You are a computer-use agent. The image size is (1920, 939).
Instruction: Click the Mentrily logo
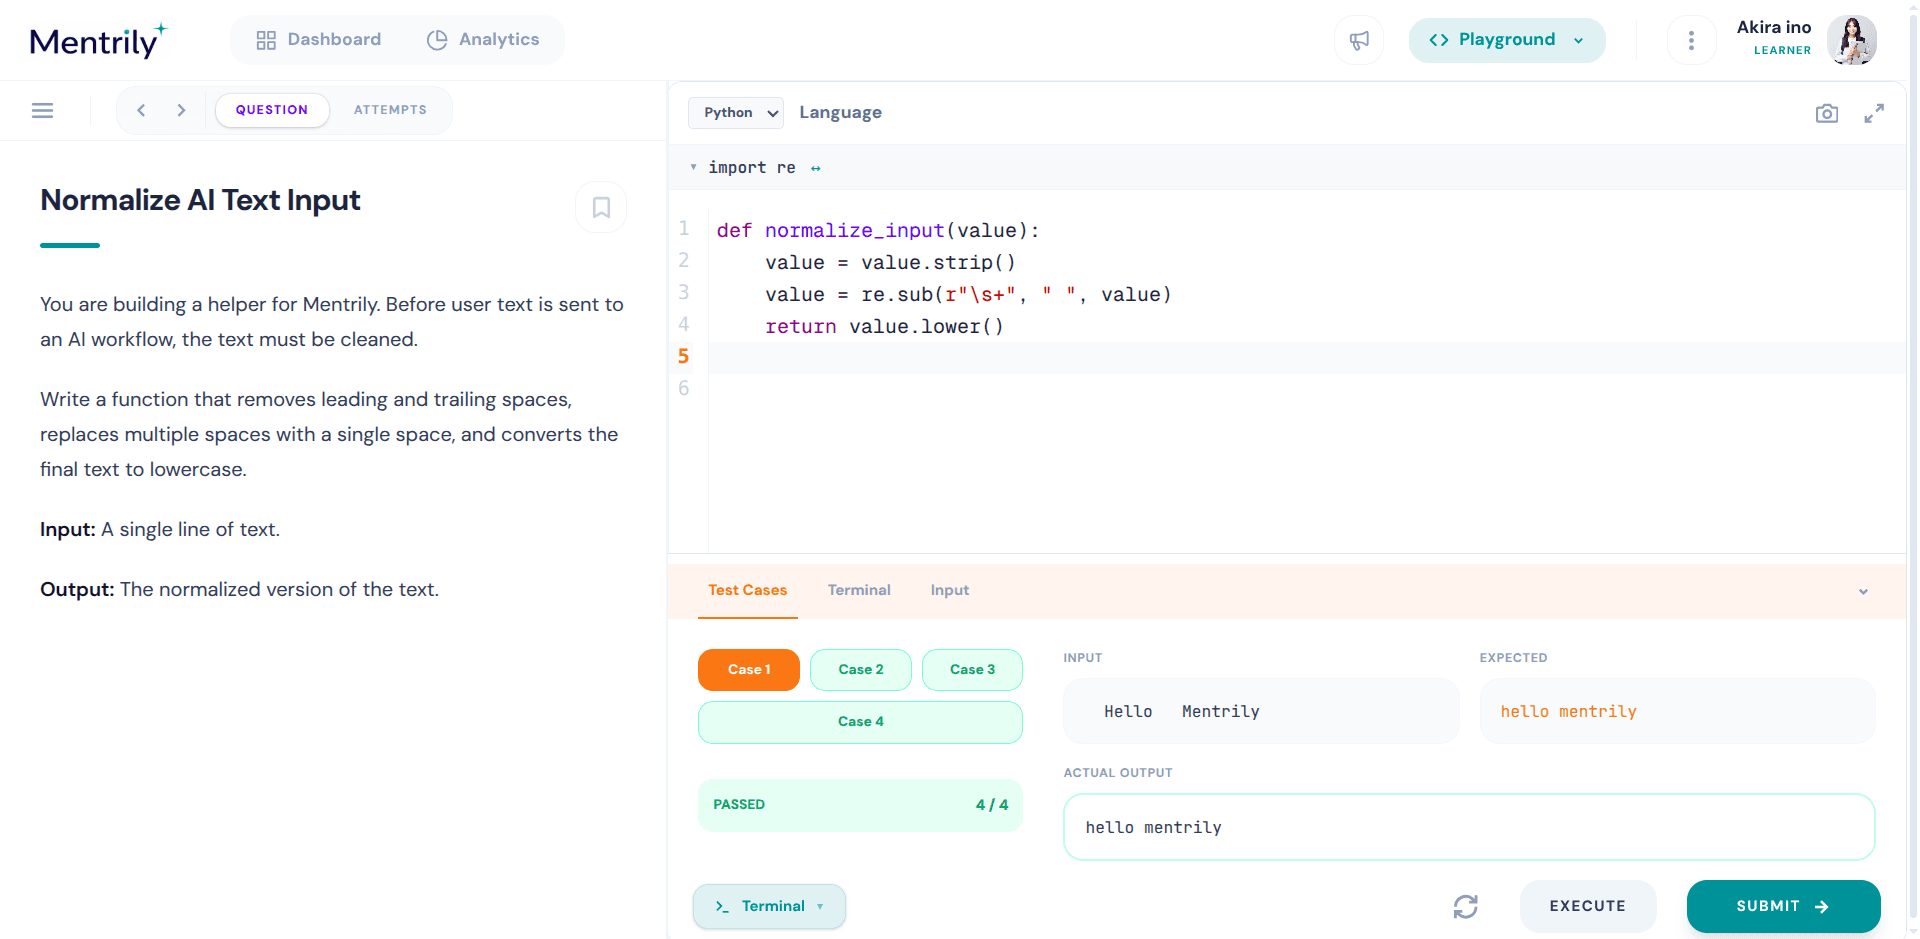point(98,40)
